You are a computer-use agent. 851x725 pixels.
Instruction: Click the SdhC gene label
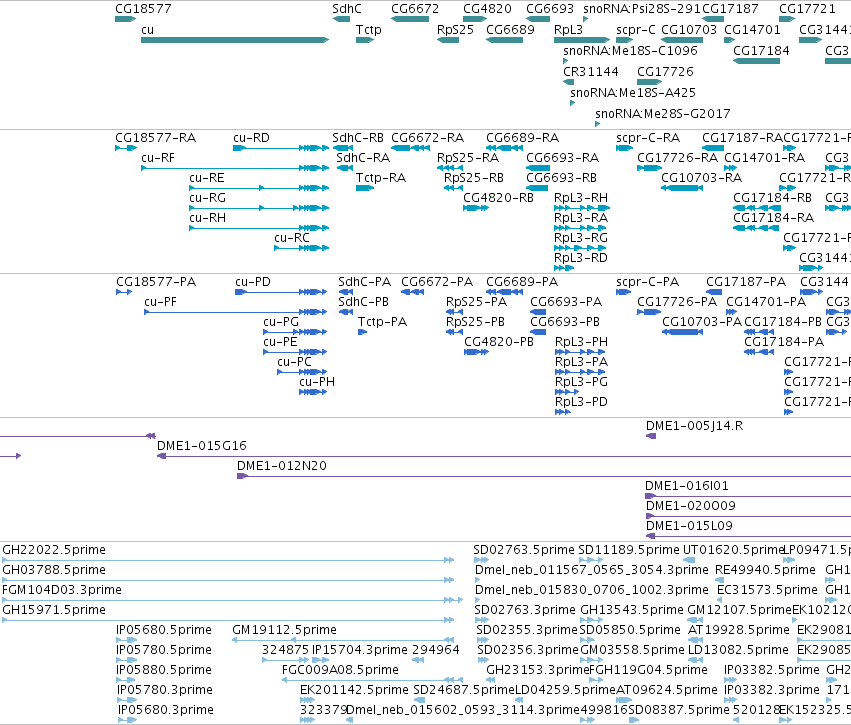tap(347, 9)
